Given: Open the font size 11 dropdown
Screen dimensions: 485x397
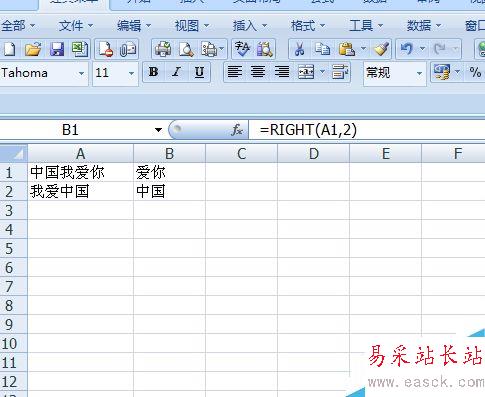Looking at the screenshot, I should click(131, 73).
